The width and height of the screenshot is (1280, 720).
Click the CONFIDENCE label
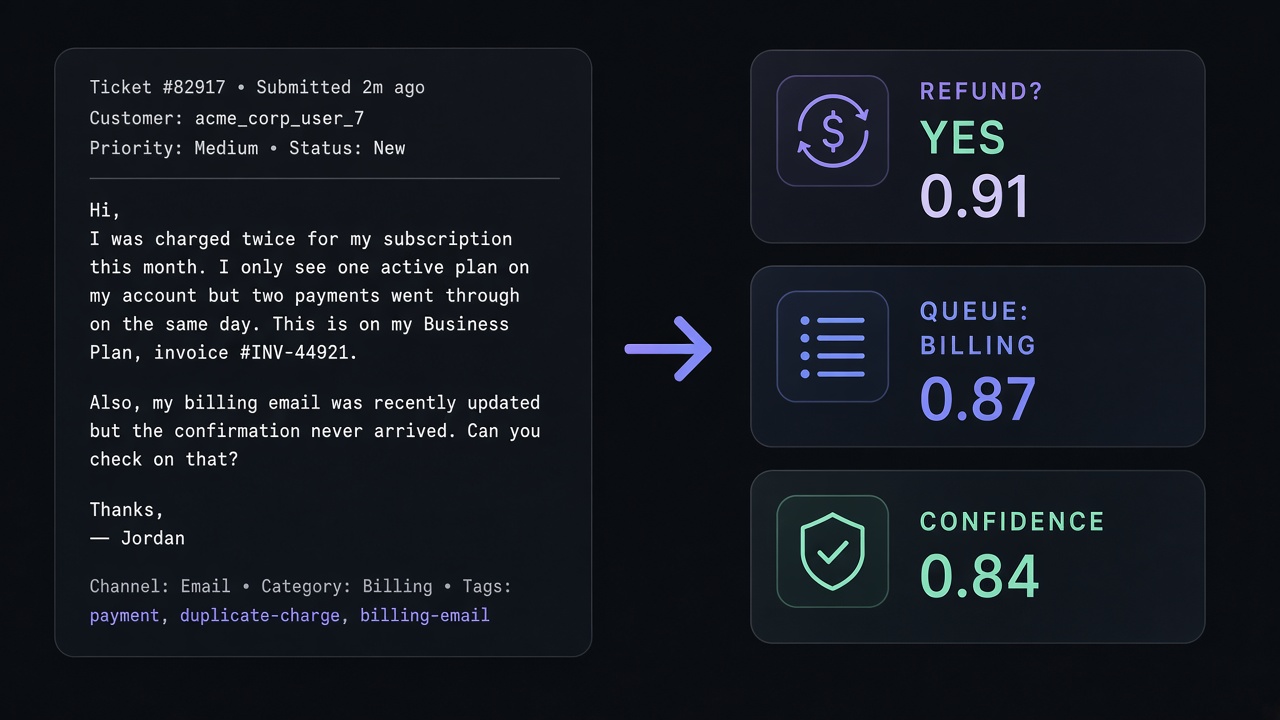point(1012,522)
